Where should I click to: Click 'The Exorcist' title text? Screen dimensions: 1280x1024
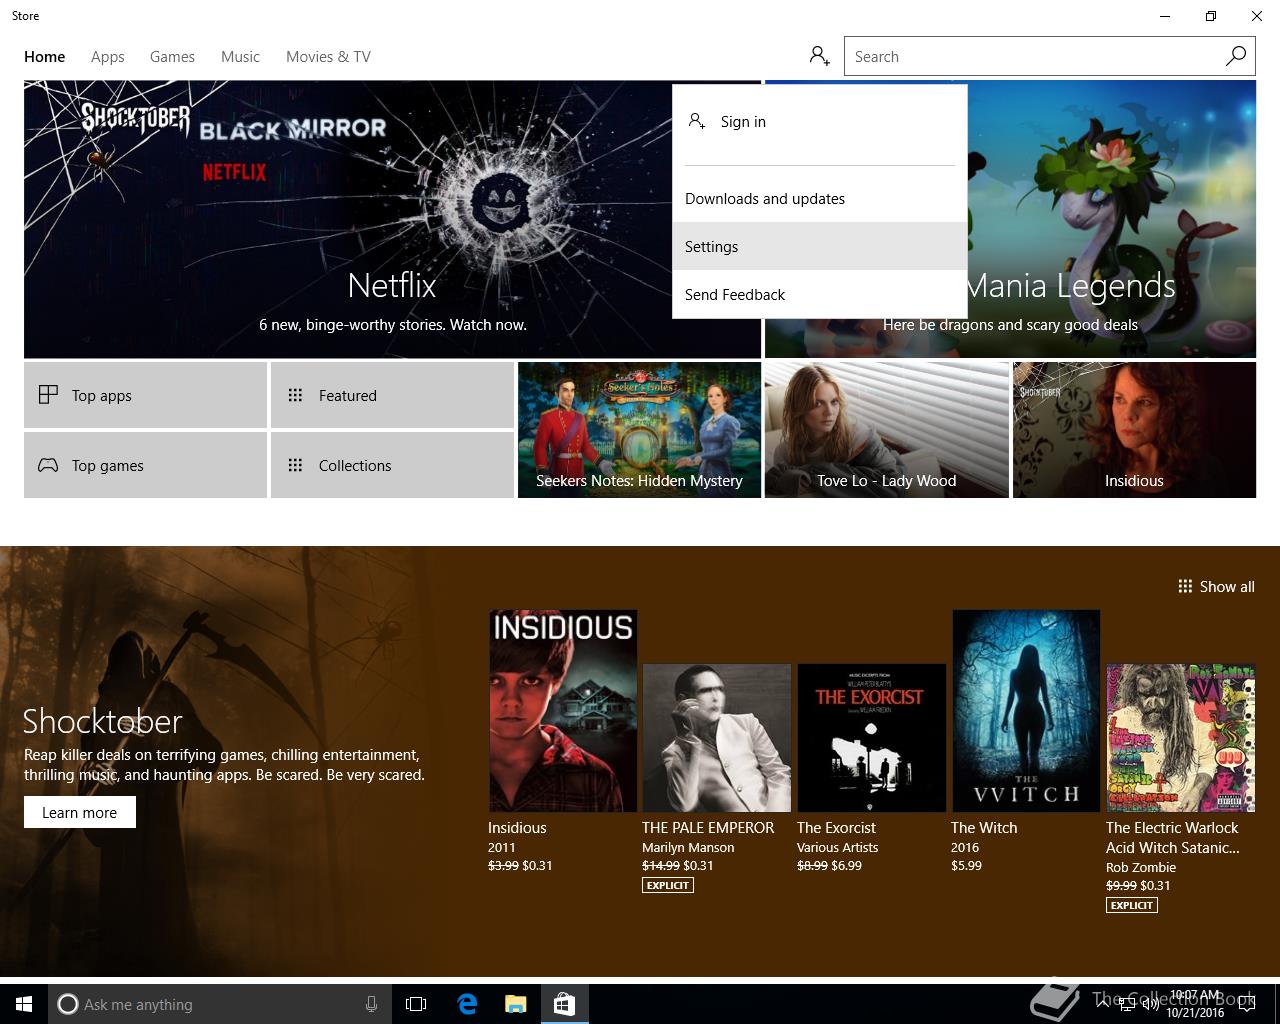pos(836,828)
